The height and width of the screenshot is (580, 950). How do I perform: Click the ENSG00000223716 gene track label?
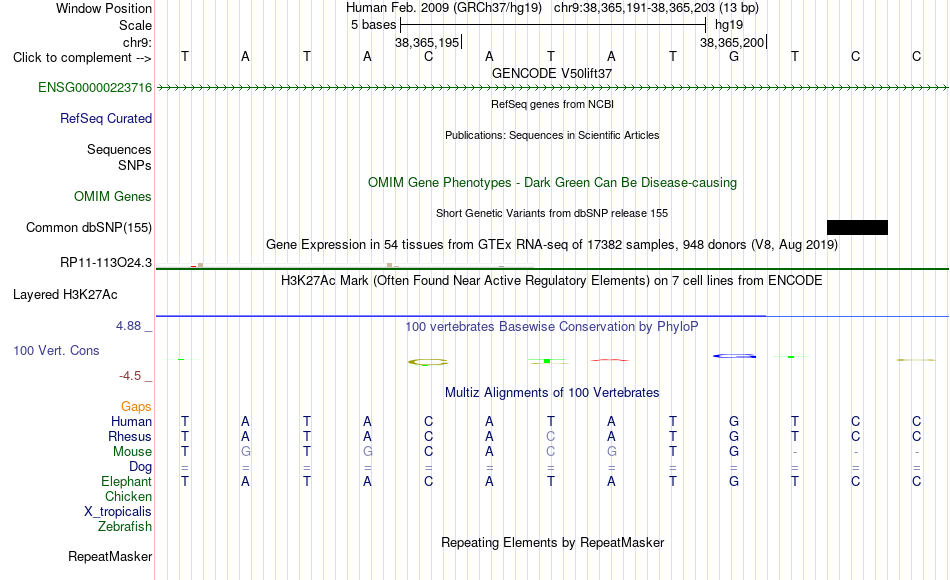[x=95, y=88]
